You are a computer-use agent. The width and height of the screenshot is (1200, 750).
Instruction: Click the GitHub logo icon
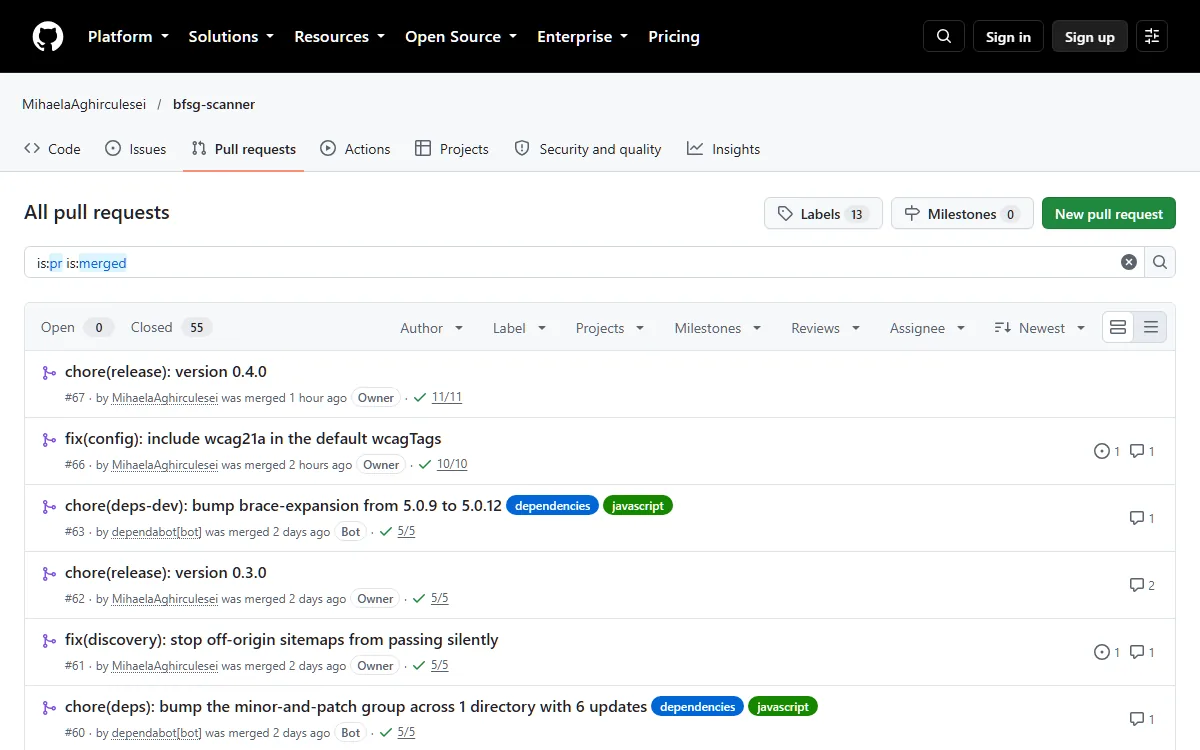click(48, 37)
